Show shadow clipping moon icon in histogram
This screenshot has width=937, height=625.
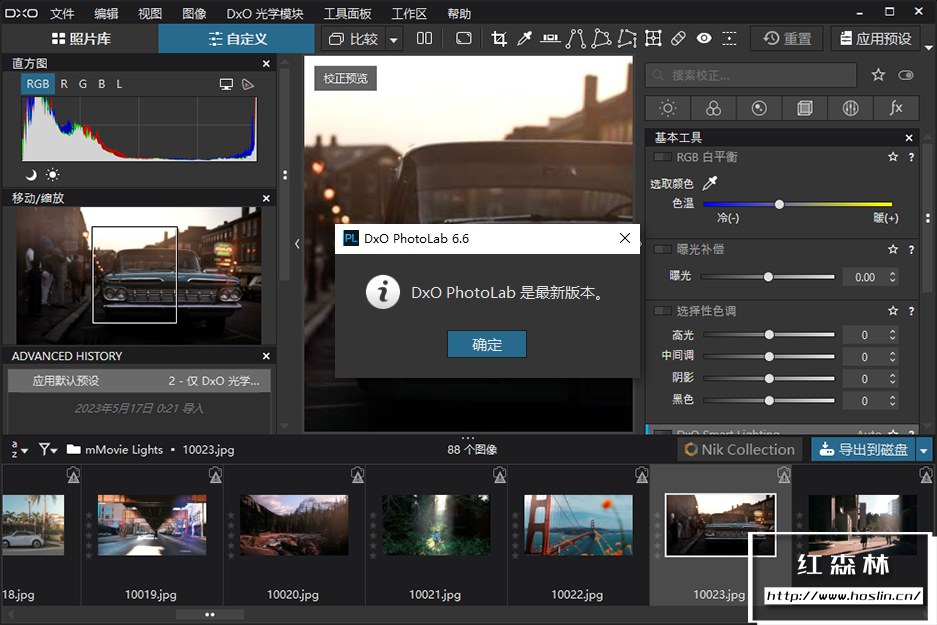pyautogui.click(x=31, y=174)
